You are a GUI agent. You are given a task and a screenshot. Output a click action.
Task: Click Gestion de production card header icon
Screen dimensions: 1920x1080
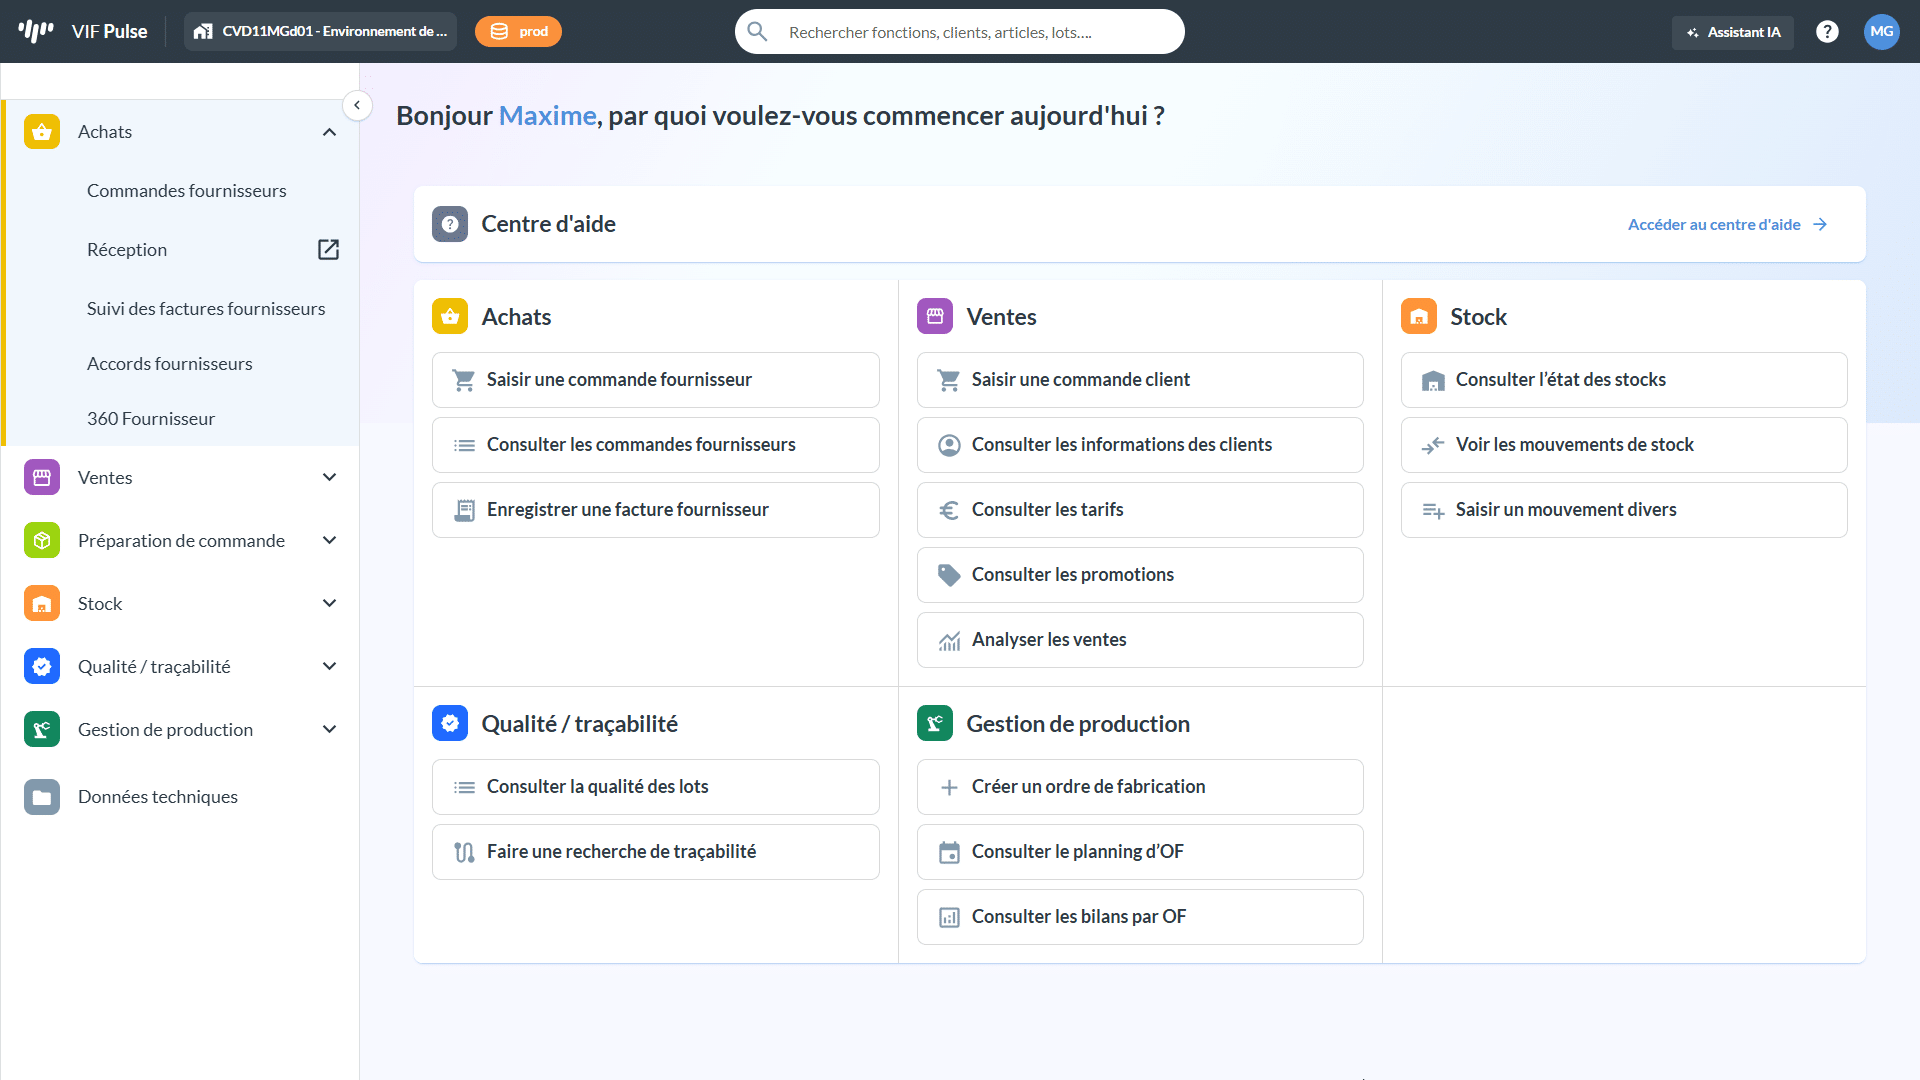point(935,723)
